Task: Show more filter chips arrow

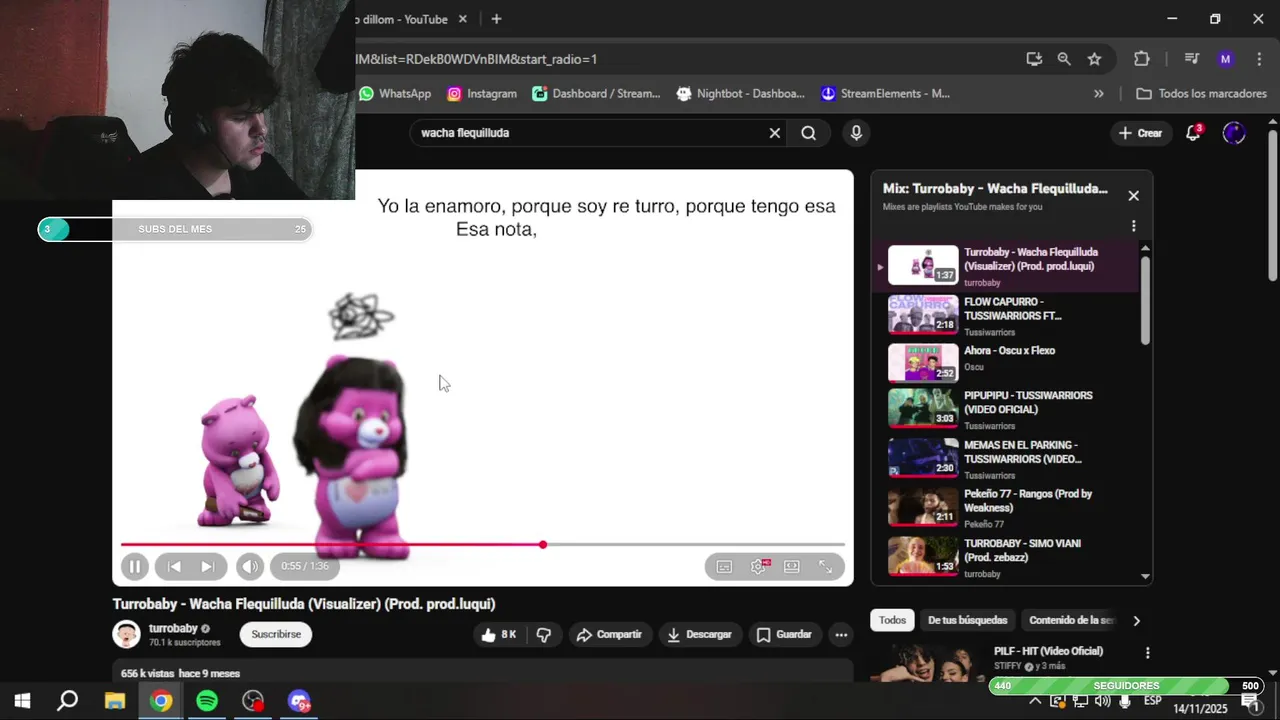Action: pyautogui.click(x=1136, y=620)
